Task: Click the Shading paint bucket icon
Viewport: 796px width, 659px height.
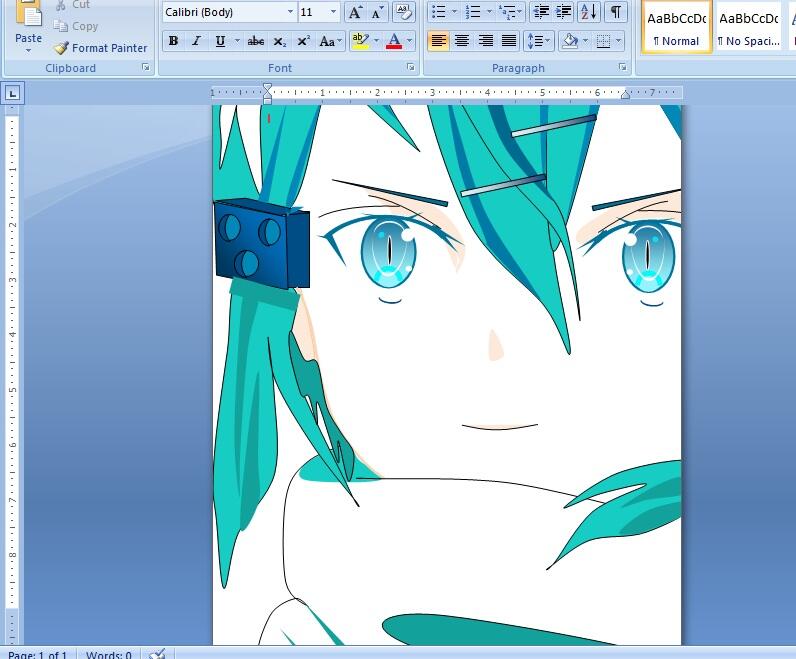Action: [x=571, y=41]
